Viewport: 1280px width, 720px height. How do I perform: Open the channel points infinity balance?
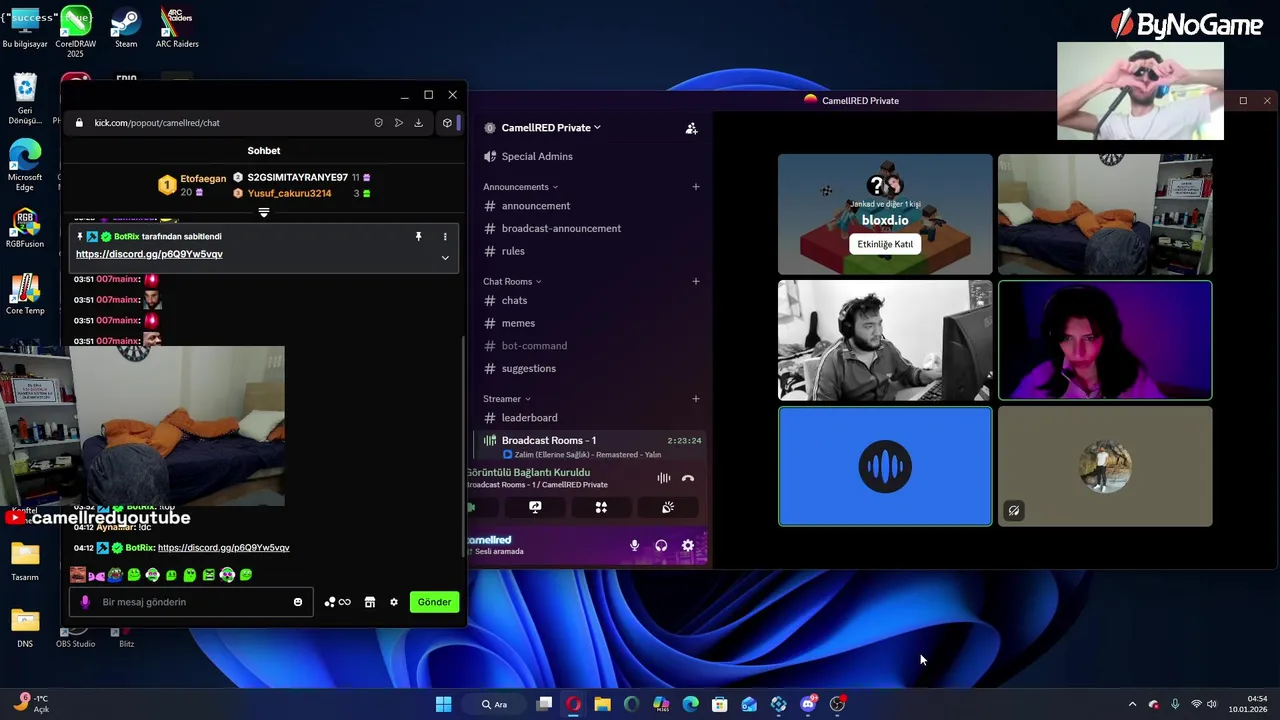(338, 602)
